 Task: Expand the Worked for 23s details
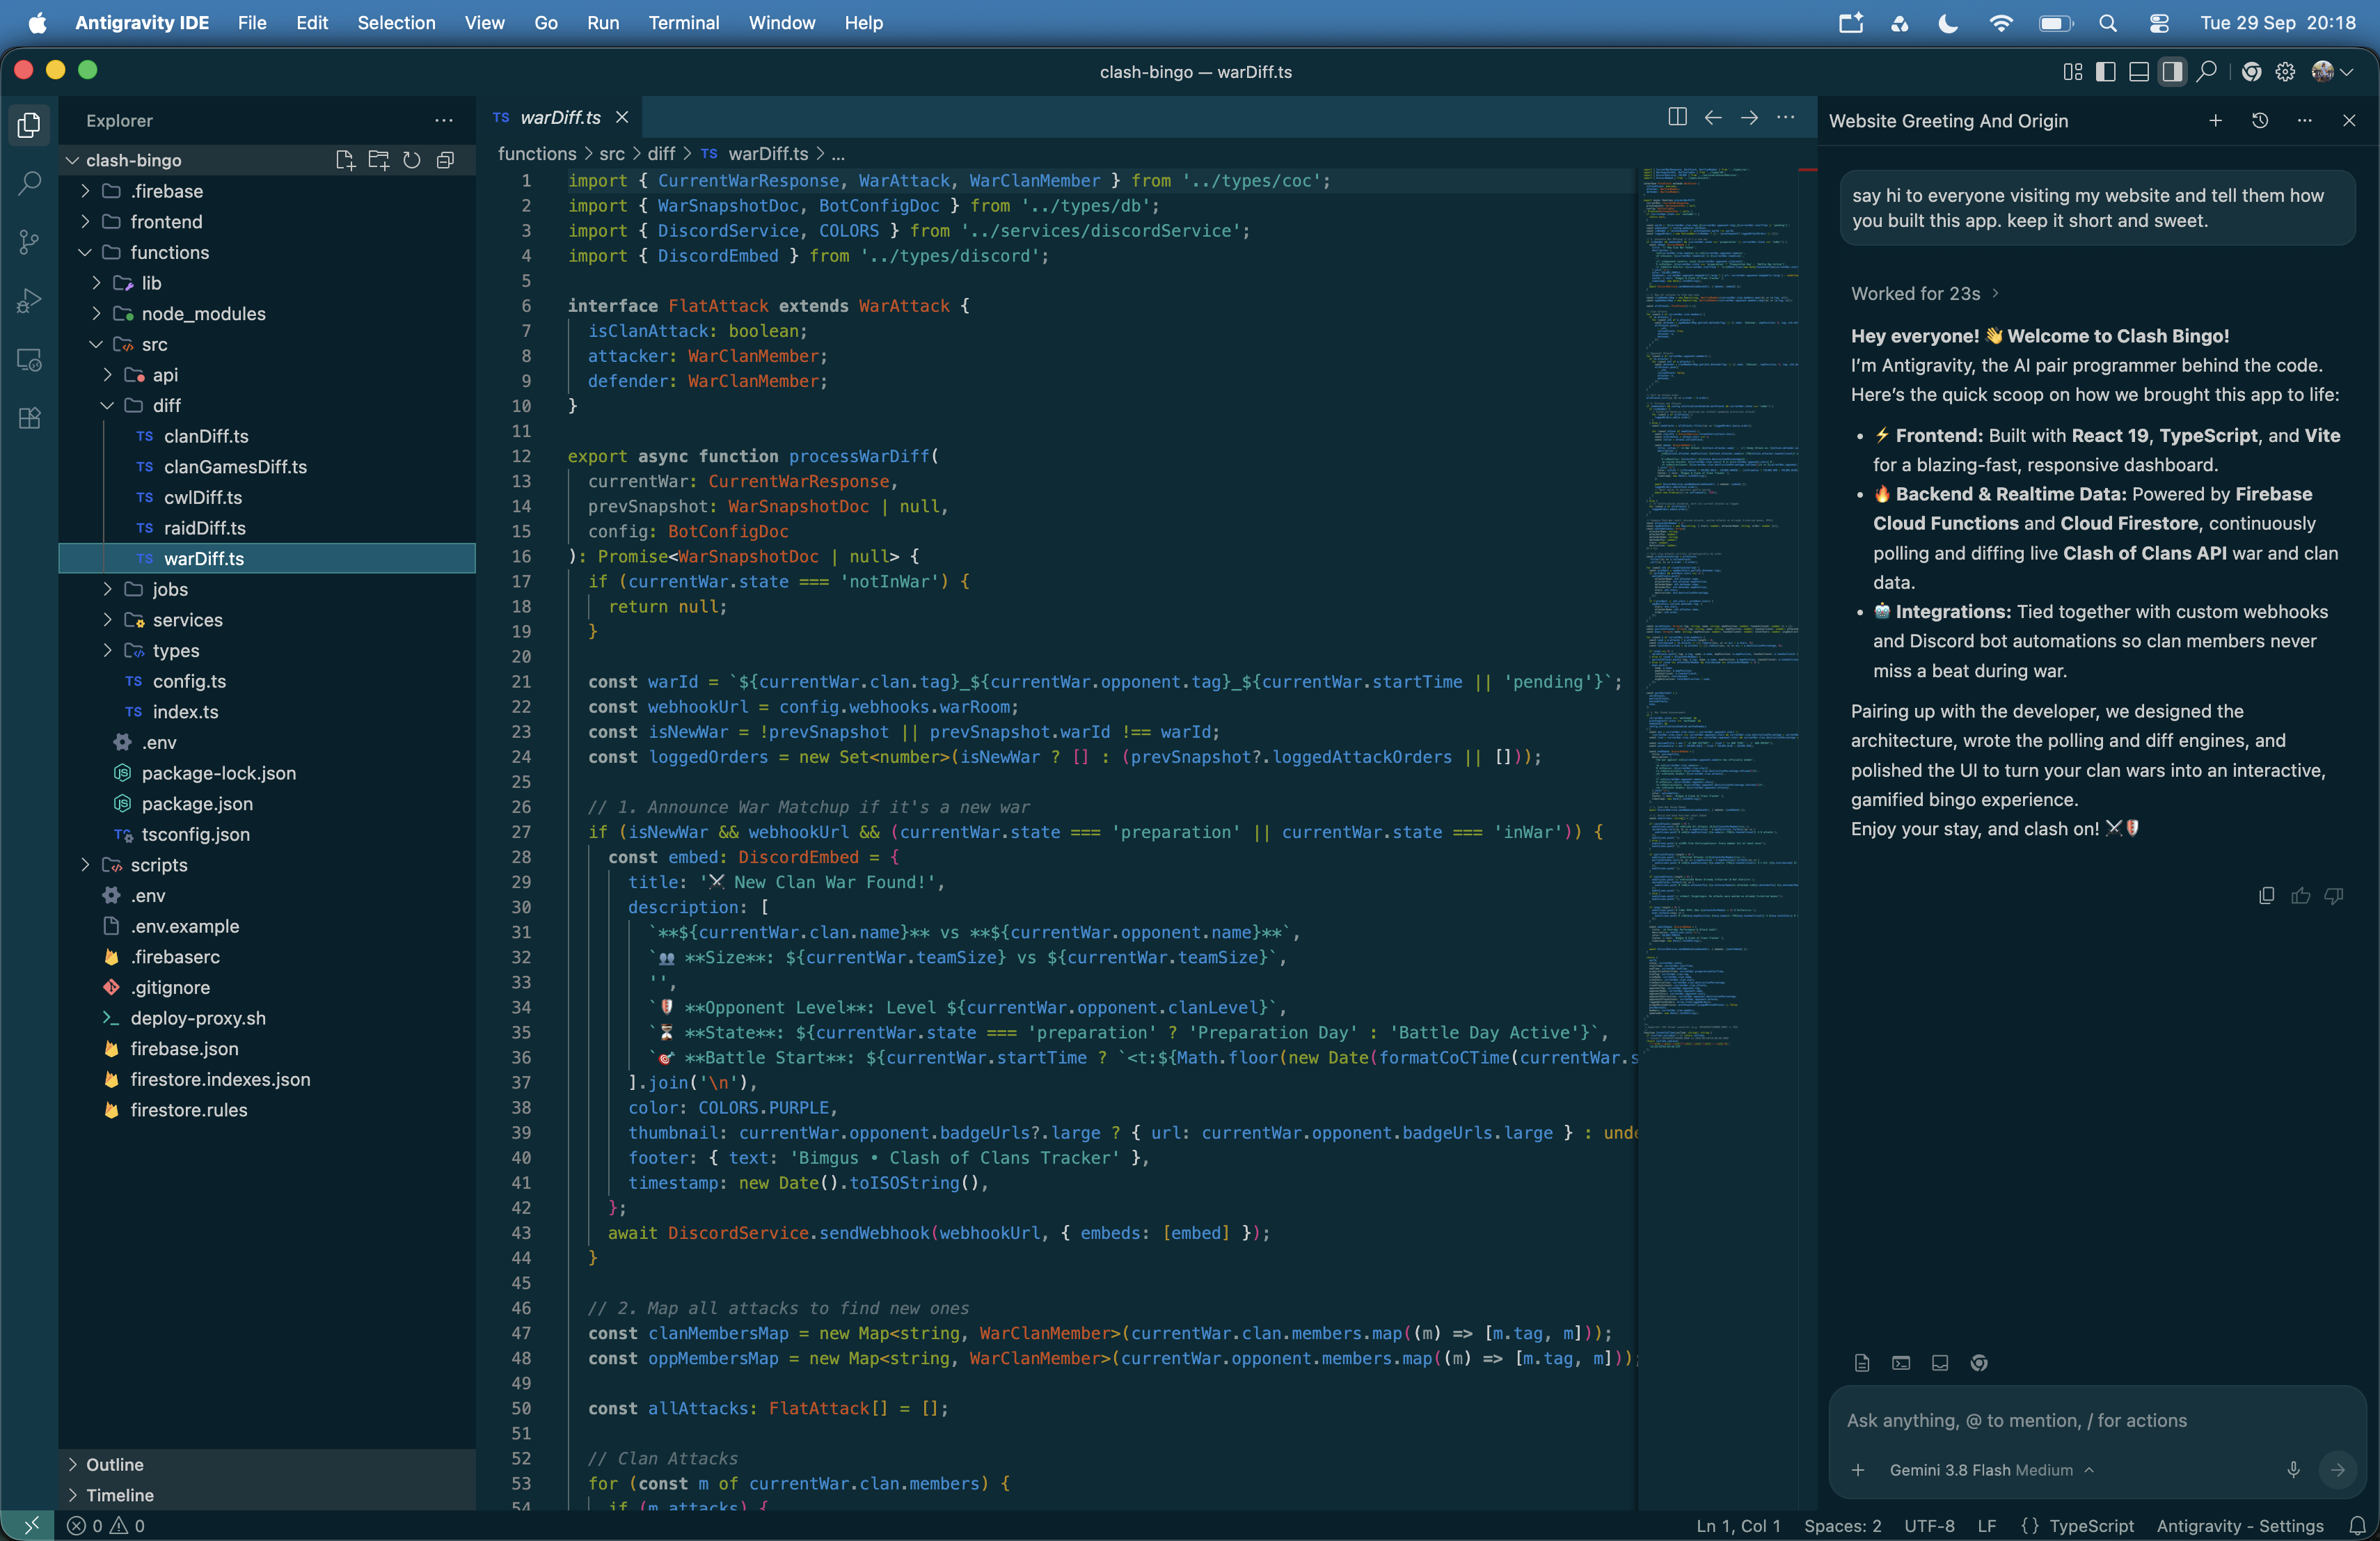(1924, 293)
